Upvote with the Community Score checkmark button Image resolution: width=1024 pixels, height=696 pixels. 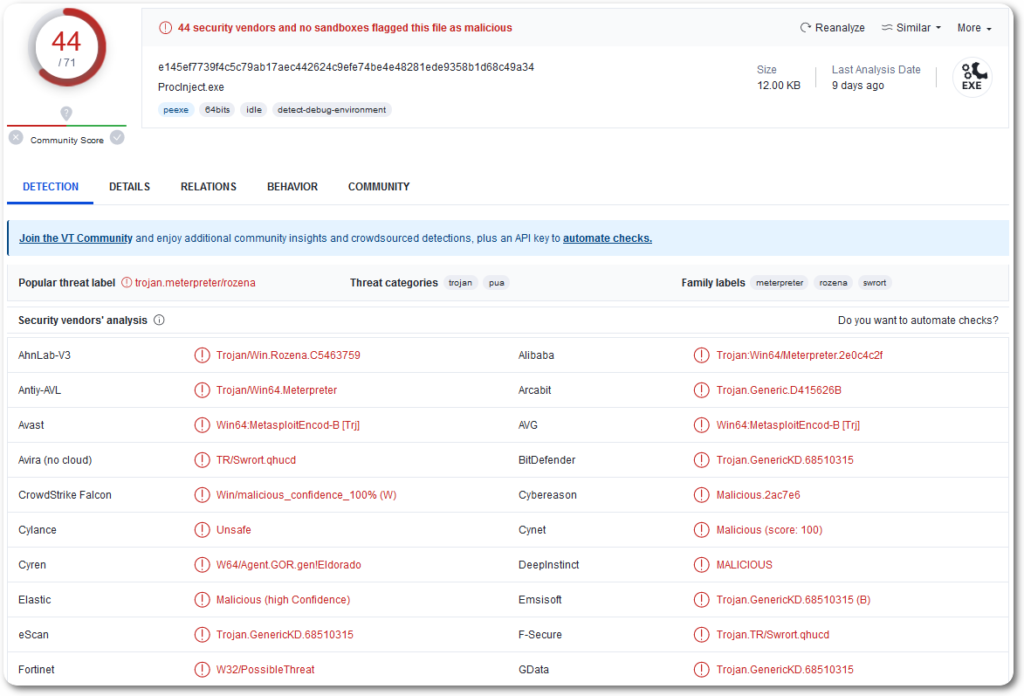[117, 137]
